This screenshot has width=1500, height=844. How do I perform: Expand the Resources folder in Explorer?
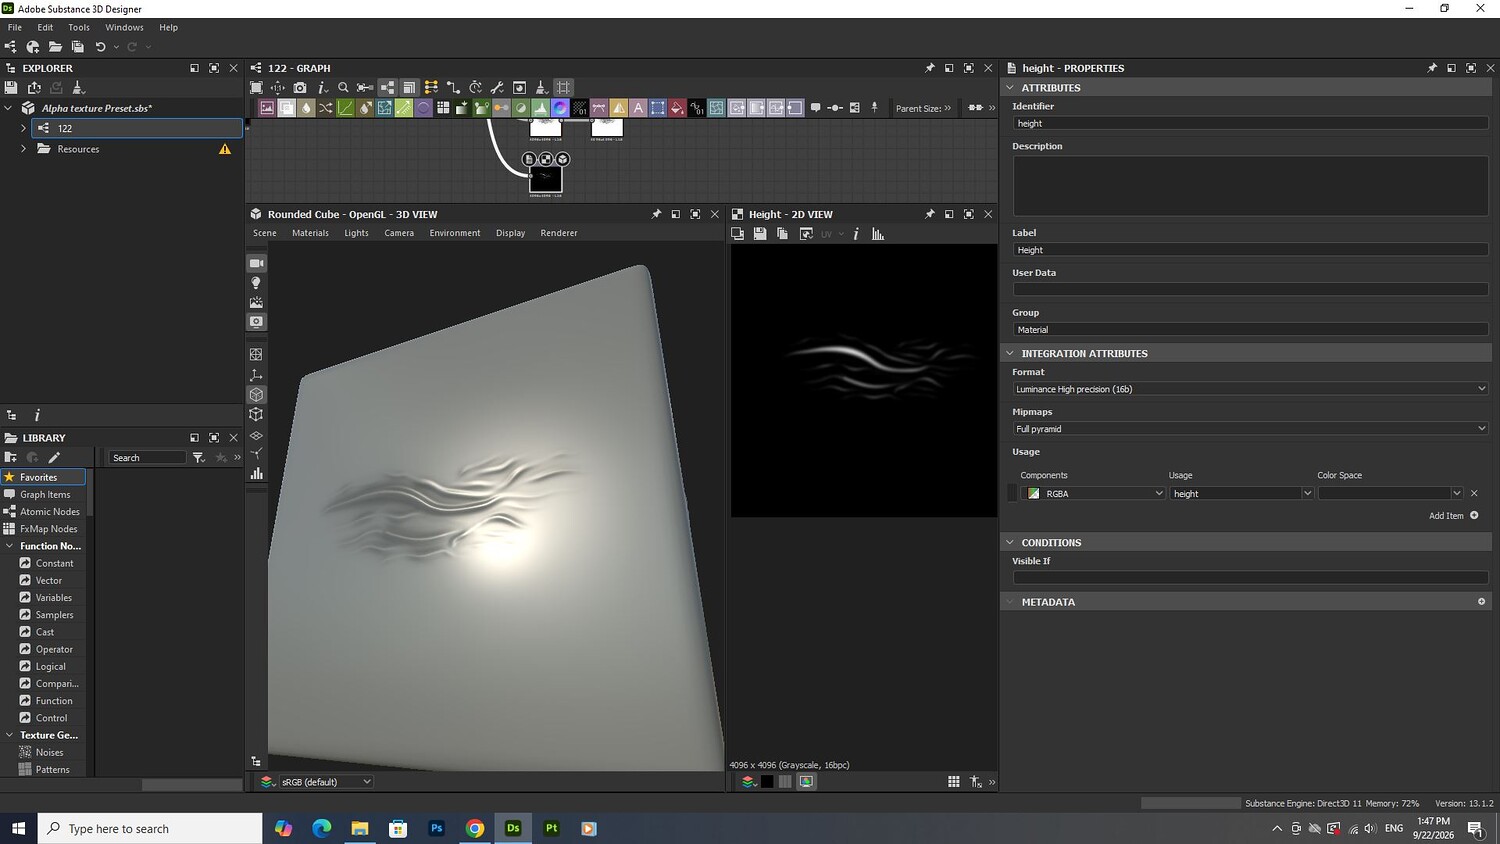[24, 149]
